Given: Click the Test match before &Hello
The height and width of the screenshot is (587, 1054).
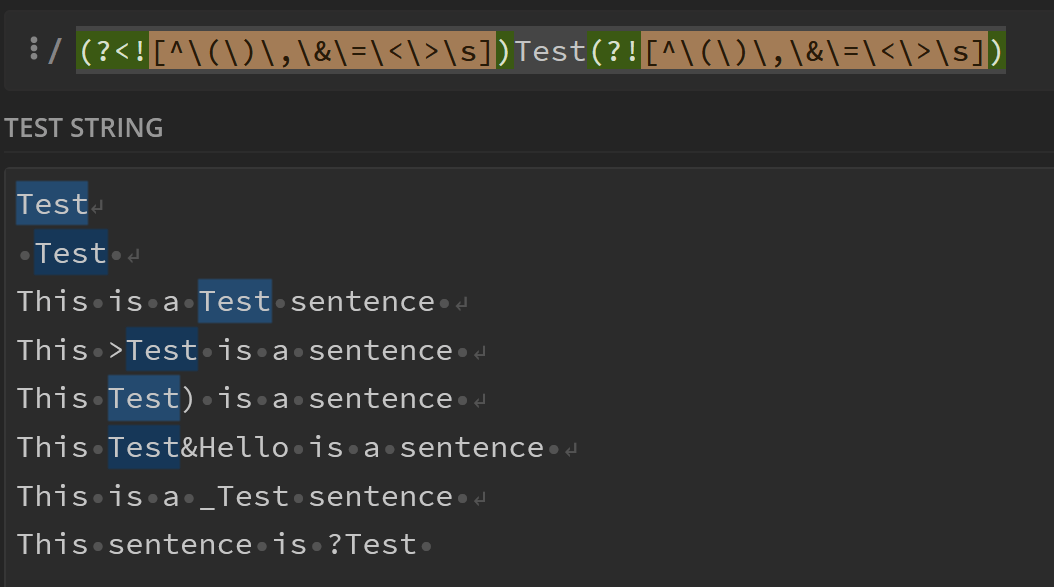Looking at the screenshot, I should tap(144, 447).
